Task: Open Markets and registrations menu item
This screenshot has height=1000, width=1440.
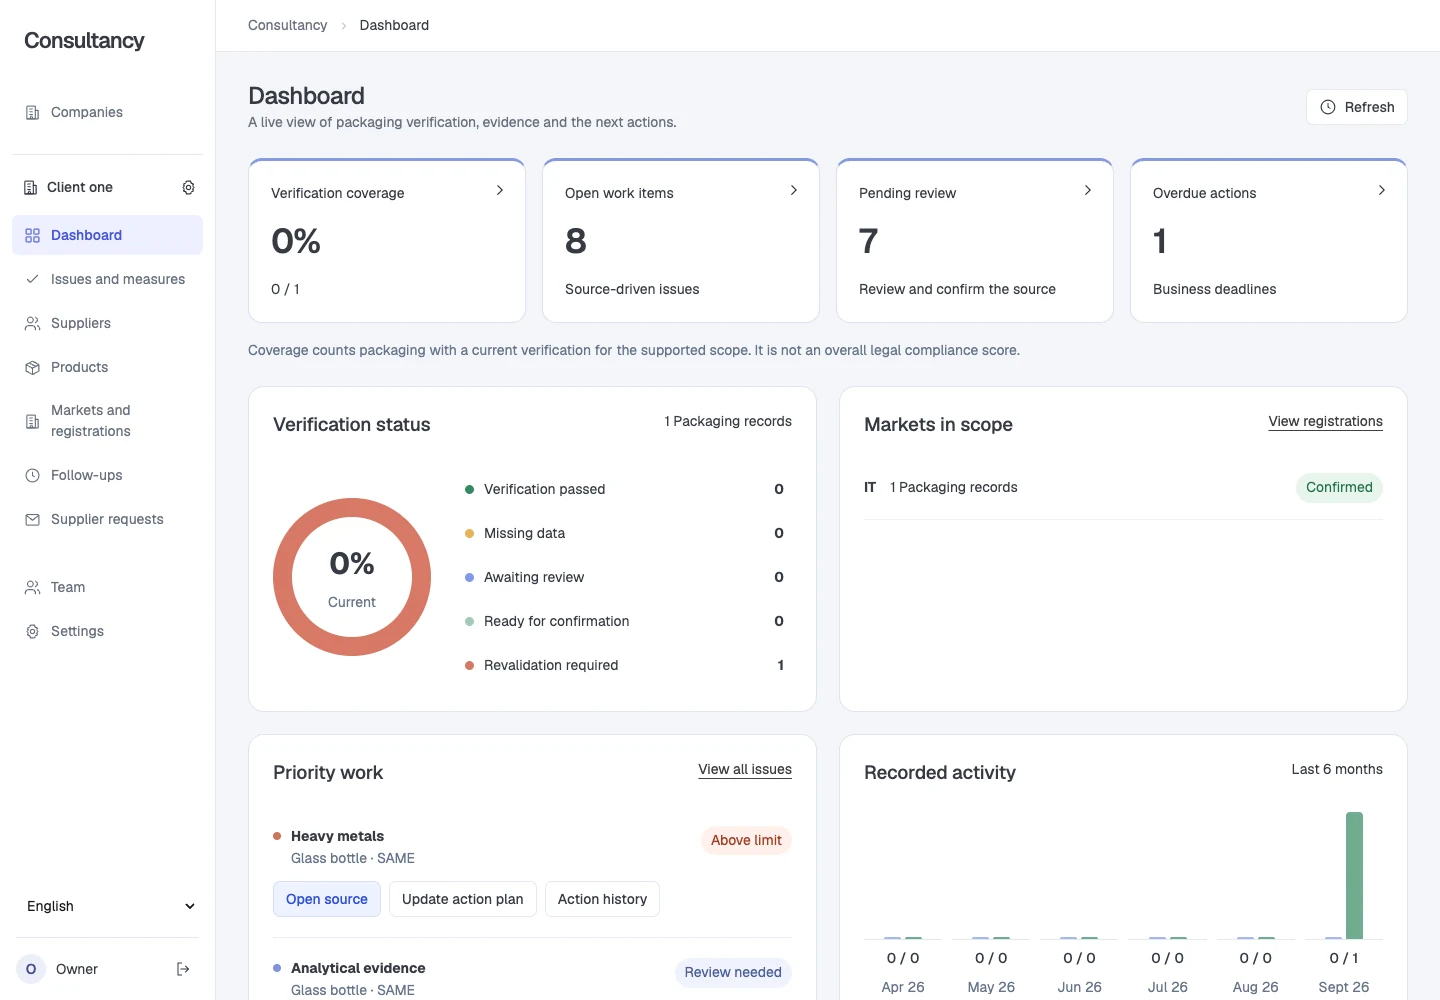Action: 108,421
